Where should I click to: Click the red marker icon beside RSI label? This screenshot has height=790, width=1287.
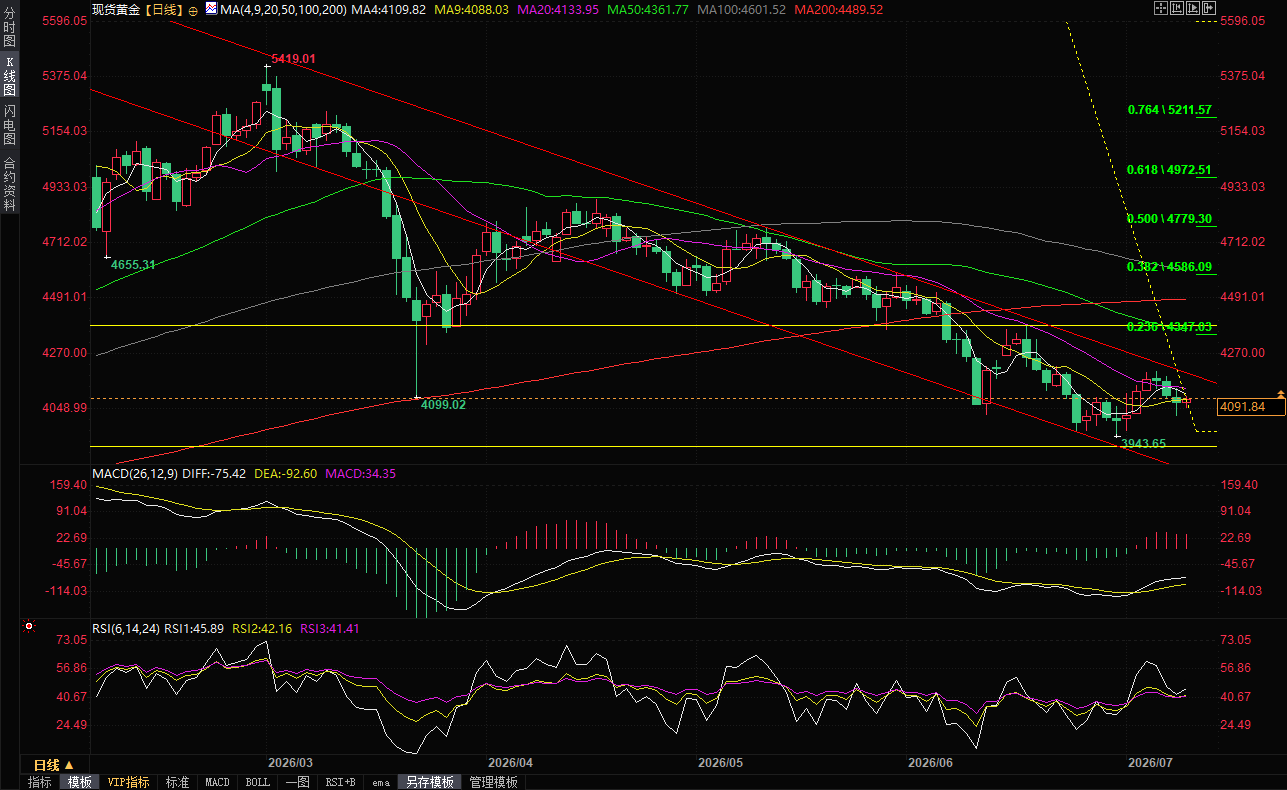tap(29, 628)
